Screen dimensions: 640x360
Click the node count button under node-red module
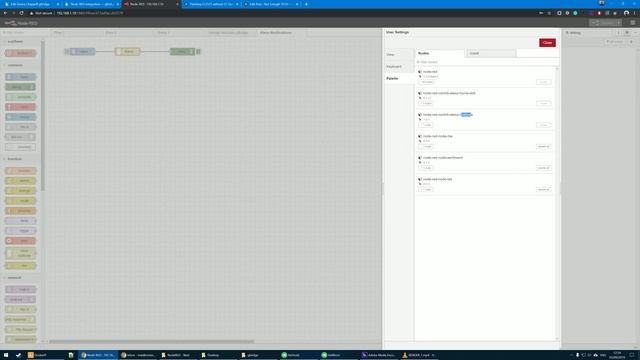(426, 82)
